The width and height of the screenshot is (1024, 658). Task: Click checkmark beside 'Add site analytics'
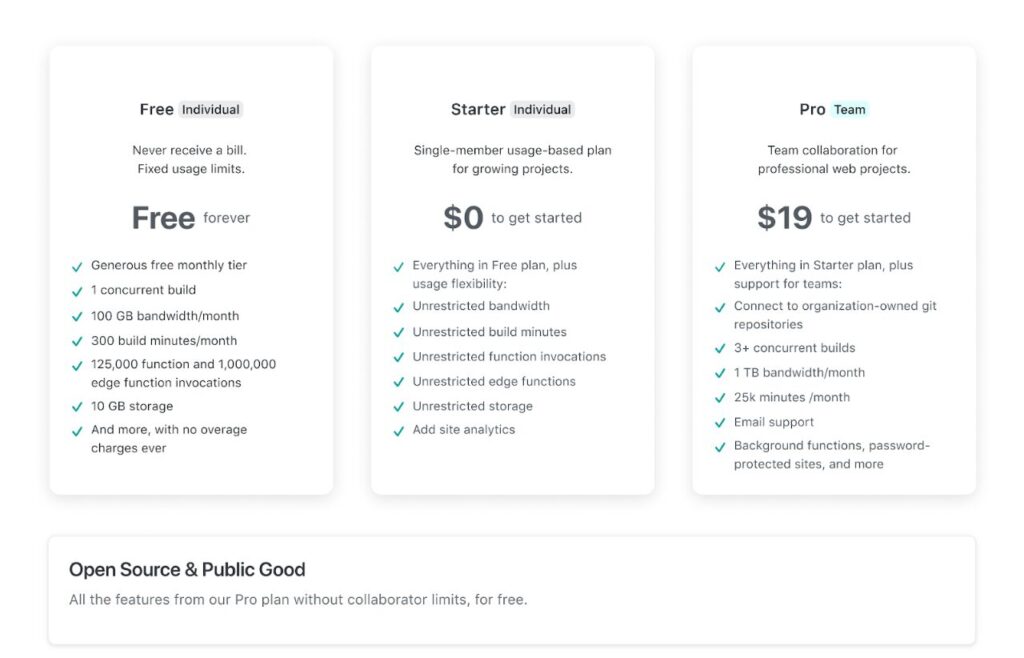(x=398, y=431)
